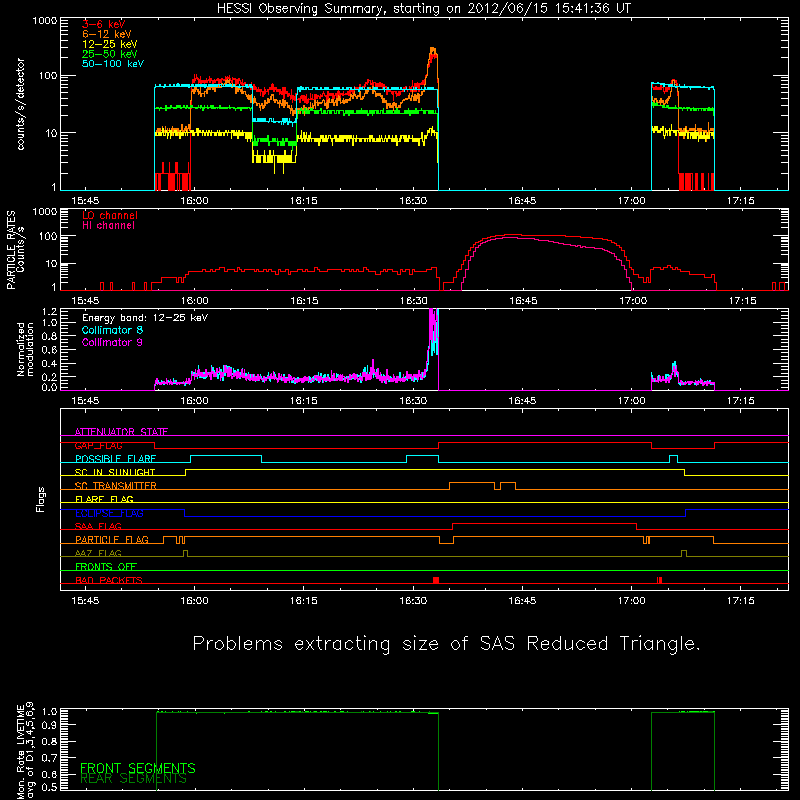Select the 'REAR SEGMENTS' legend label

click(134, 779)
